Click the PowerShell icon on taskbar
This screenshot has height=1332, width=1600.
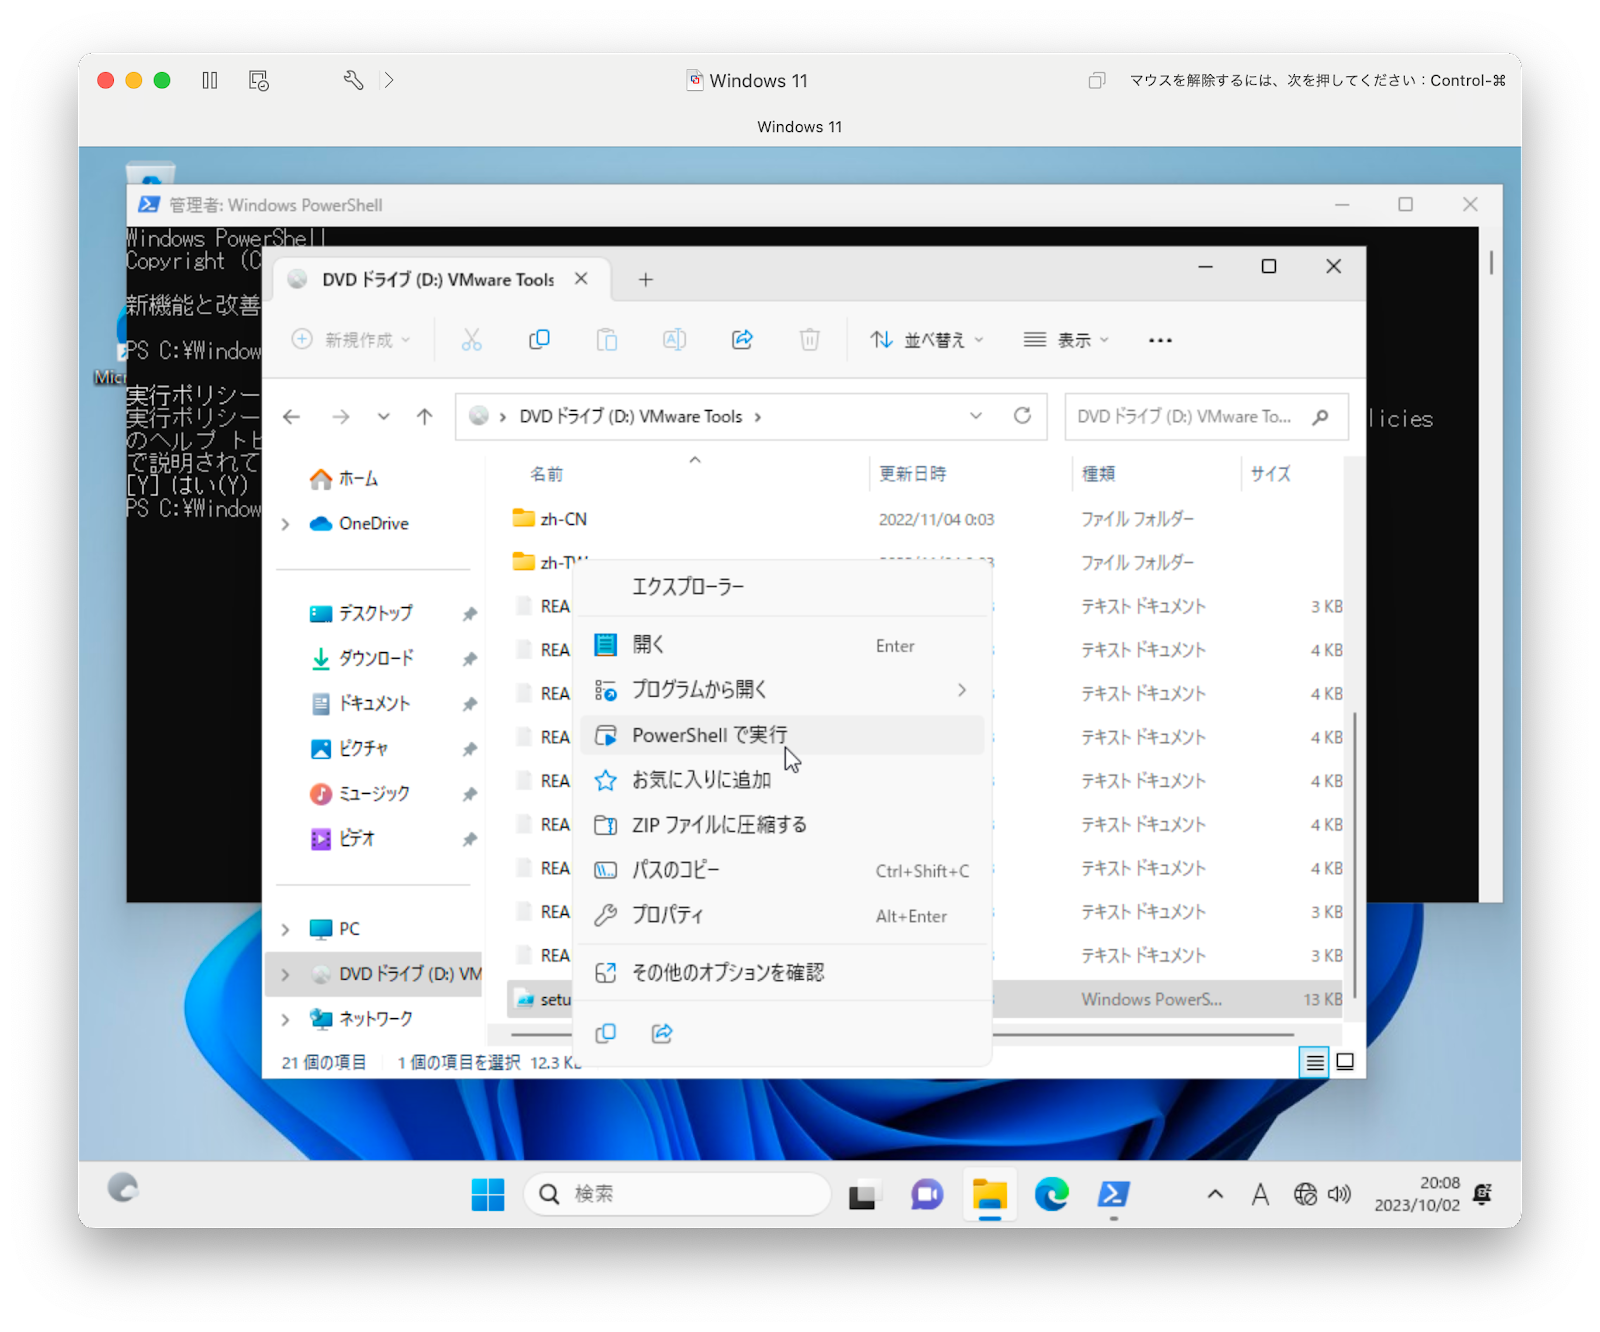1114,1194
